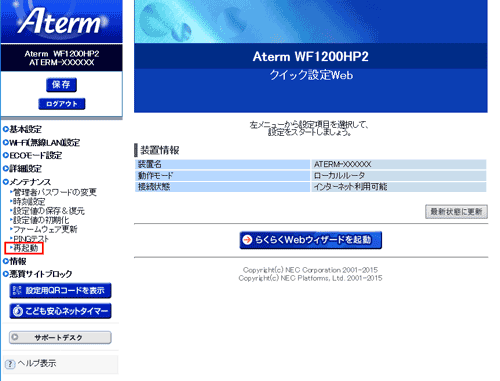Screen dimensions: 500x381
Task: Click the ヘルプ表示 help link
Action: point(37,363)
